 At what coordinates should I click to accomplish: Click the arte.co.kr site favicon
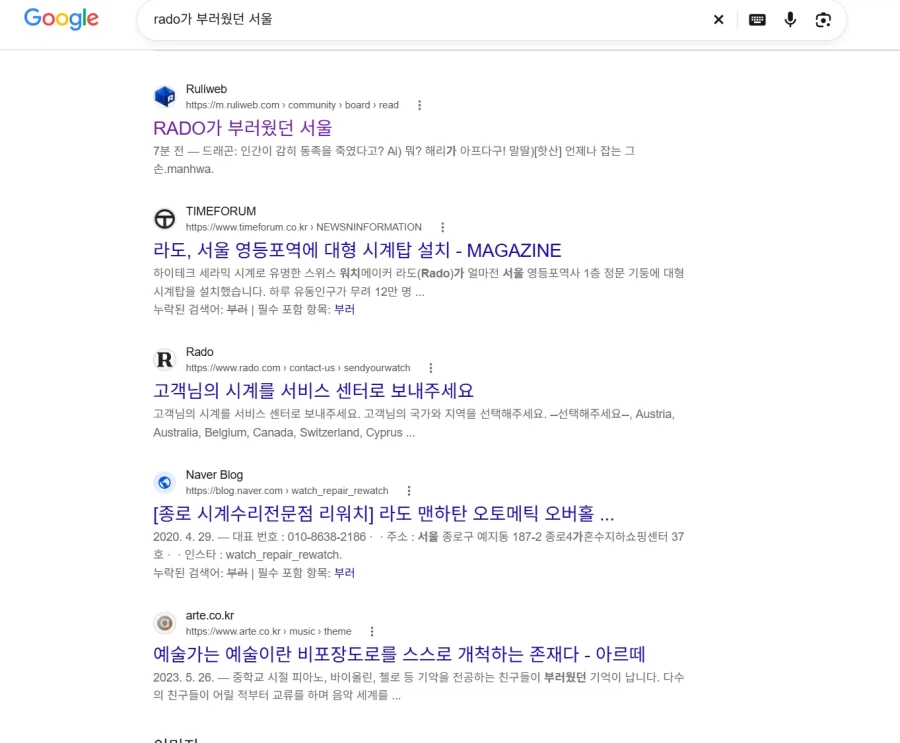(165, 623)
